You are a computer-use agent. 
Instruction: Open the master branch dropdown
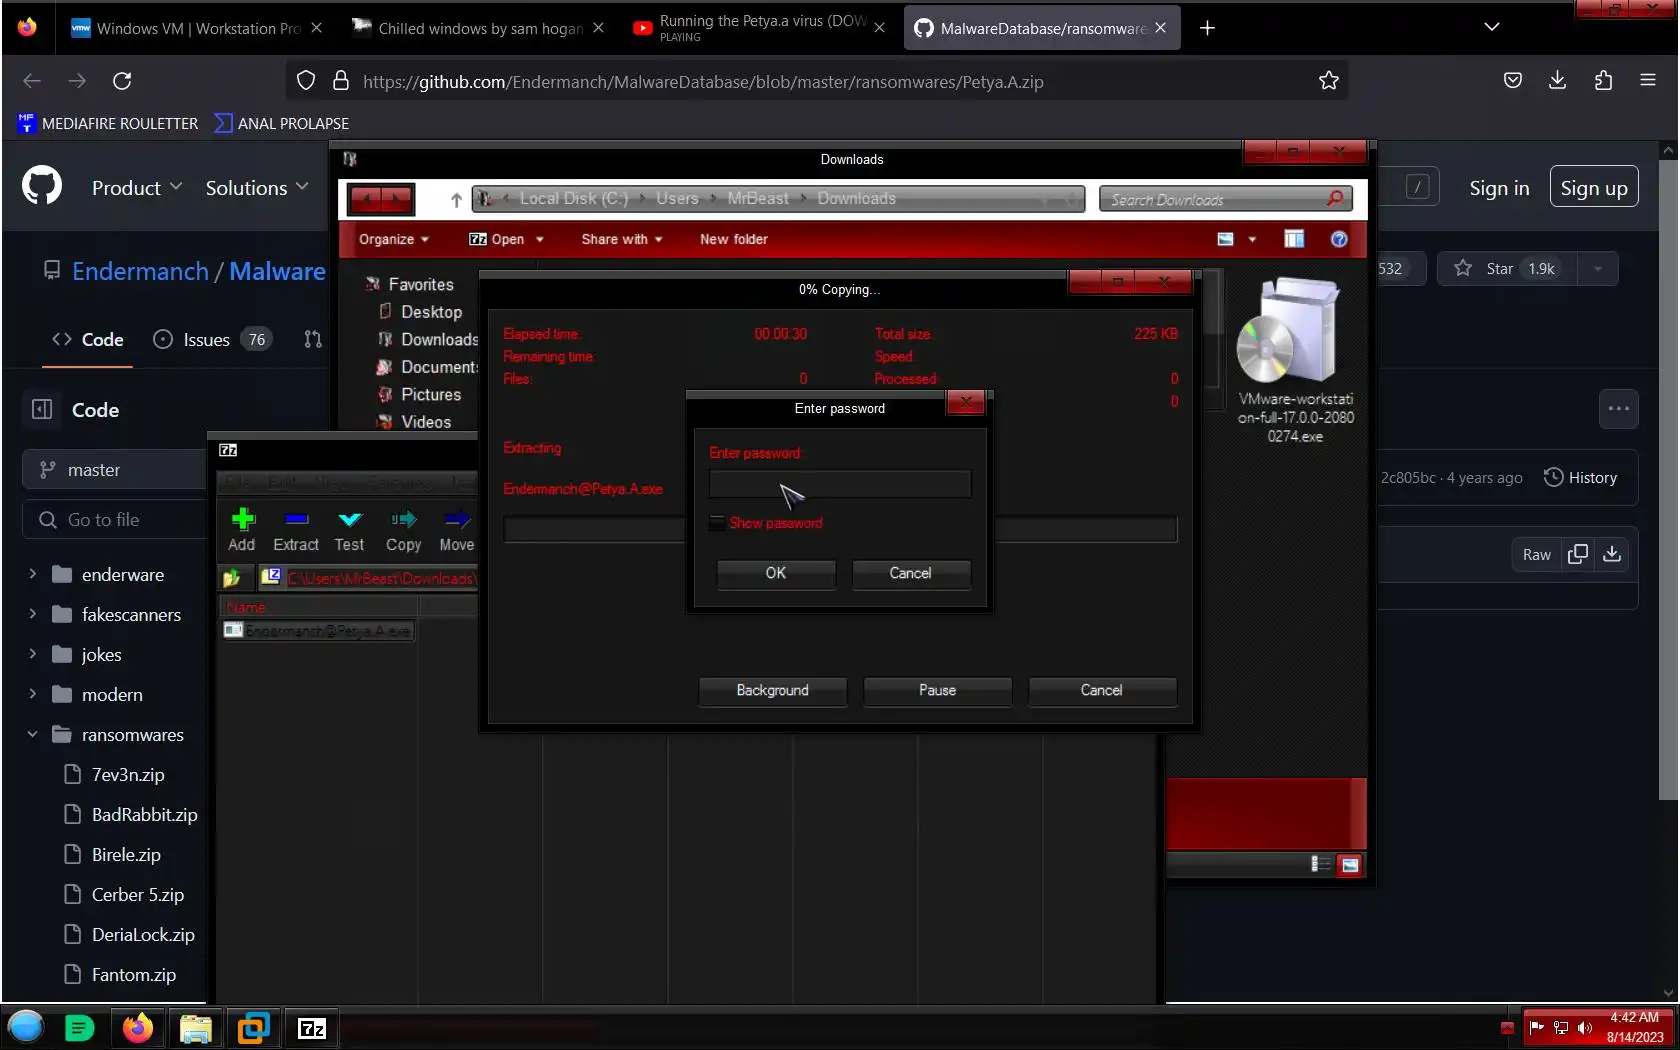click(114, 469)
